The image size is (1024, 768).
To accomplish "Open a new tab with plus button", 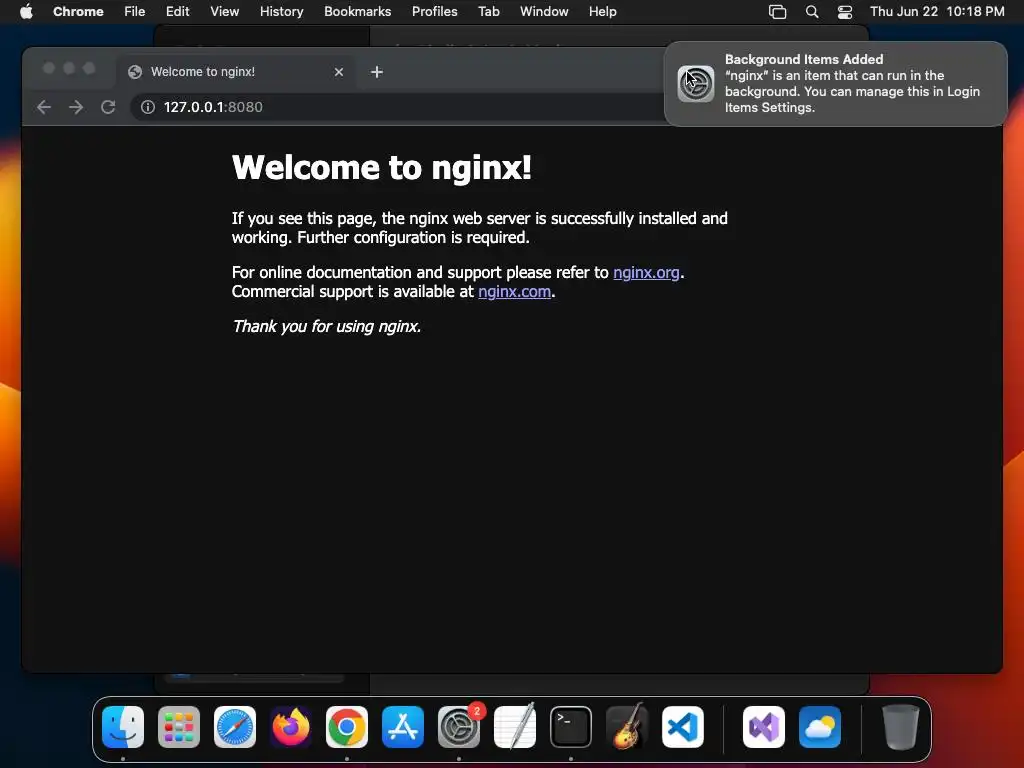I will click(377, 72).
